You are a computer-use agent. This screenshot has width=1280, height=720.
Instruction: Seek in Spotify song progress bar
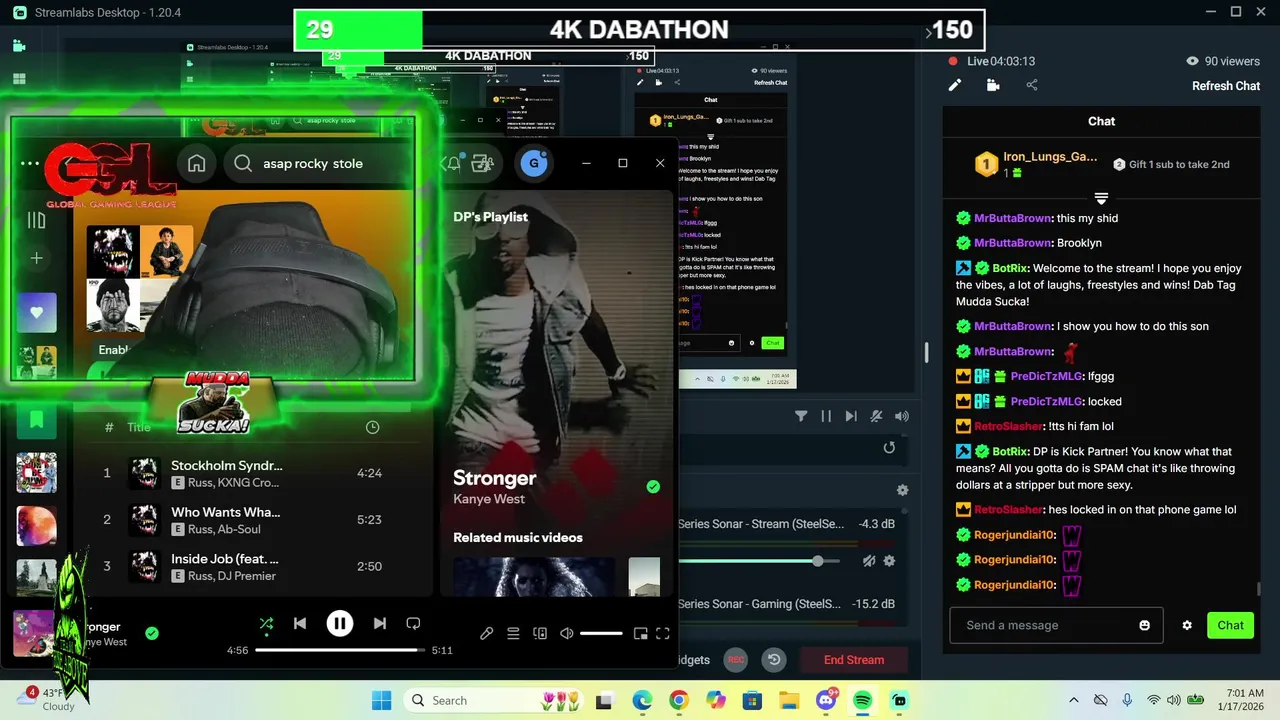tap(340, 650)
